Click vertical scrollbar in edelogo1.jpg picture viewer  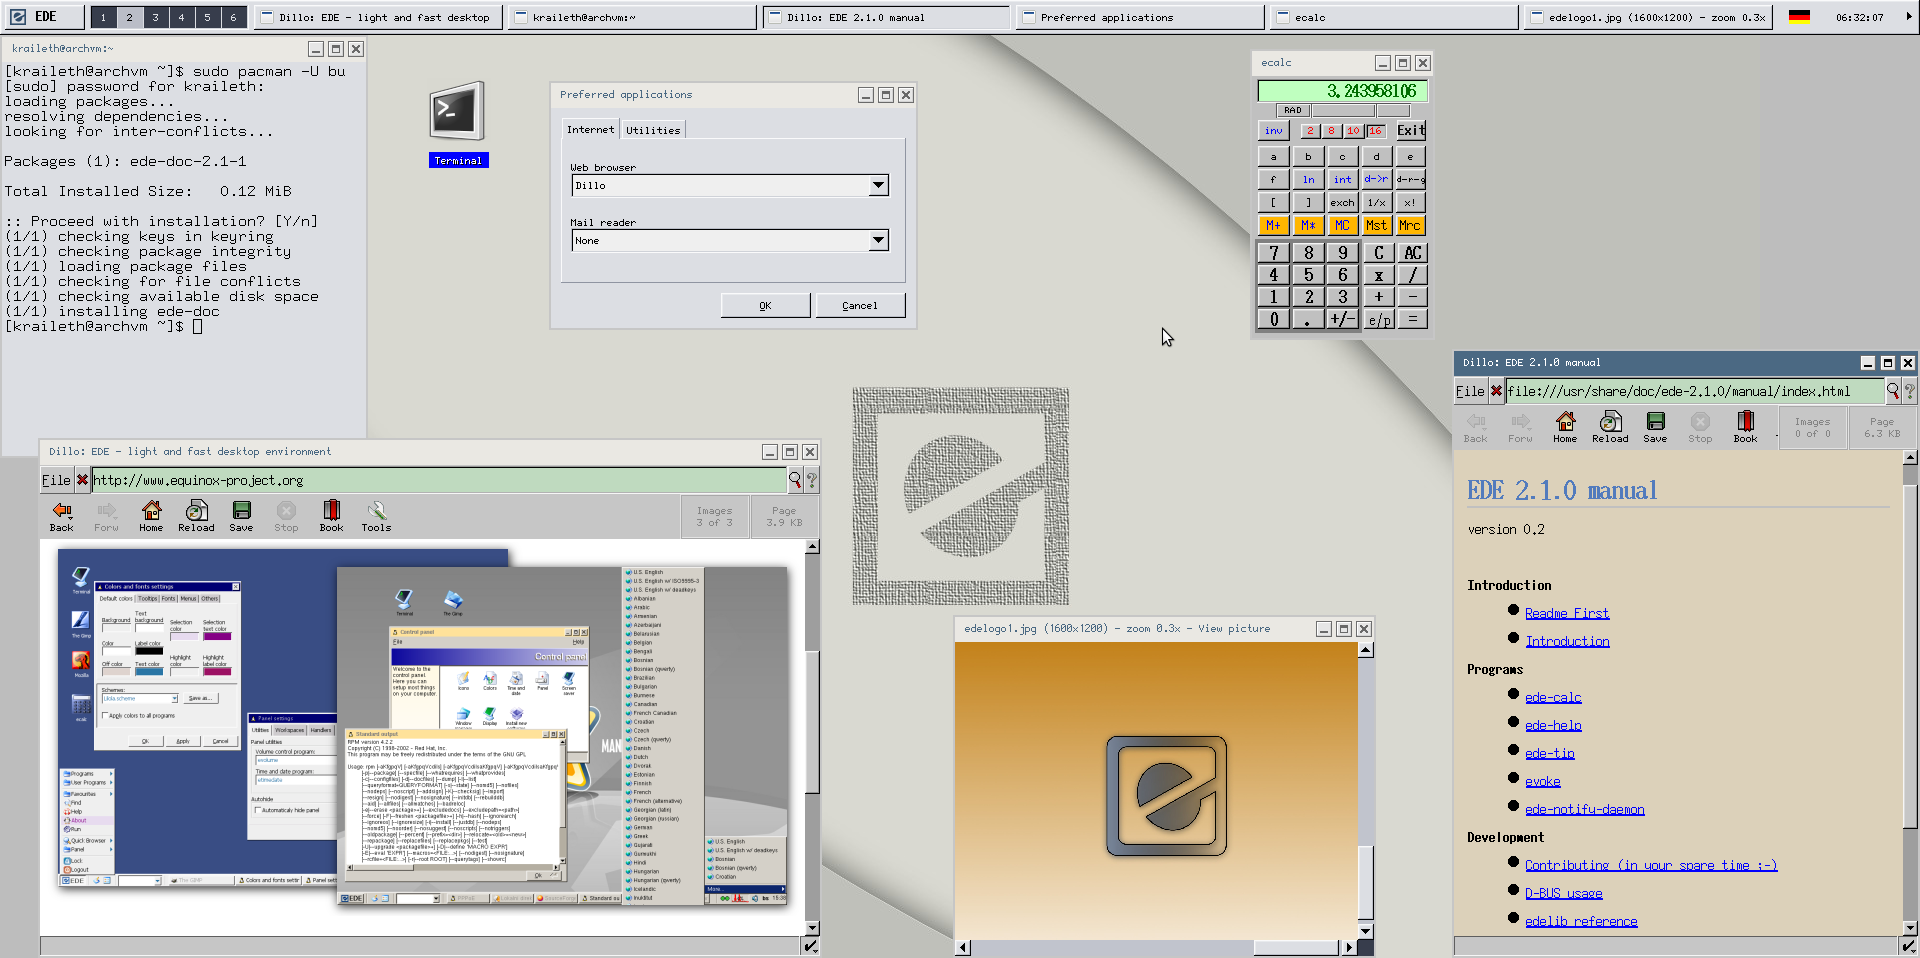[x=1366, y=790]
